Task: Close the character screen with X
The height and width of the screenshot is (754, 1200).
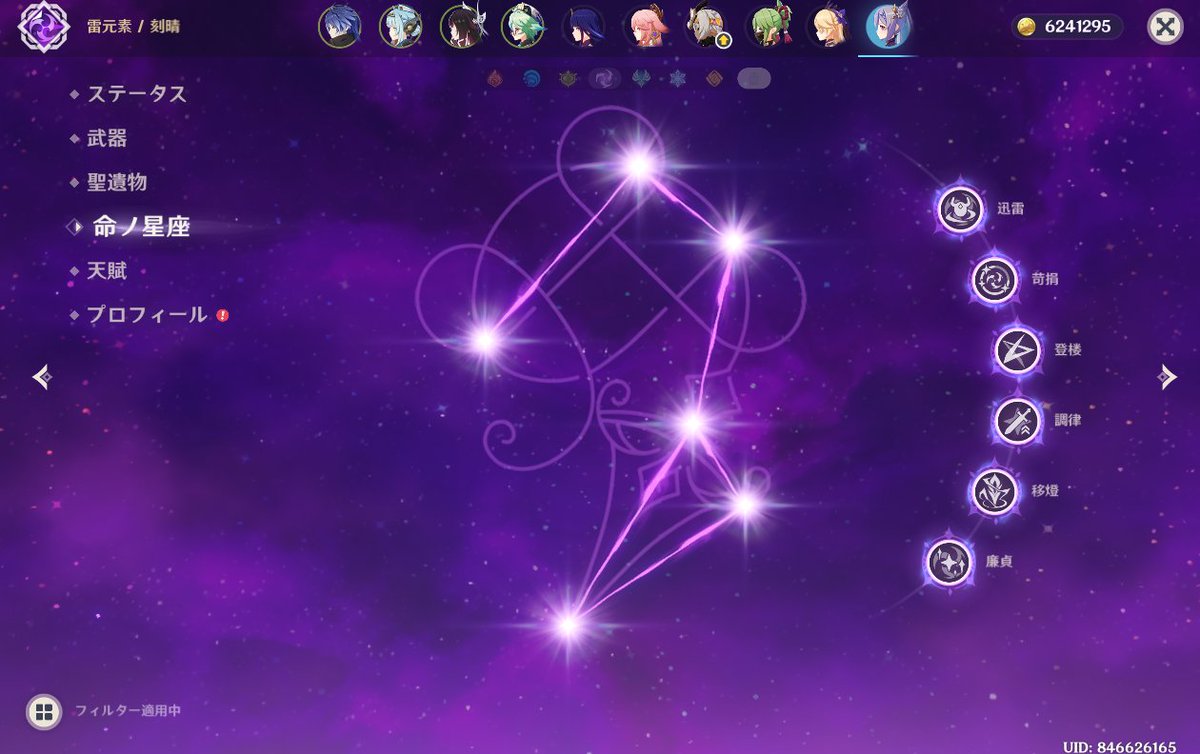Action: tap(1164, 27)
